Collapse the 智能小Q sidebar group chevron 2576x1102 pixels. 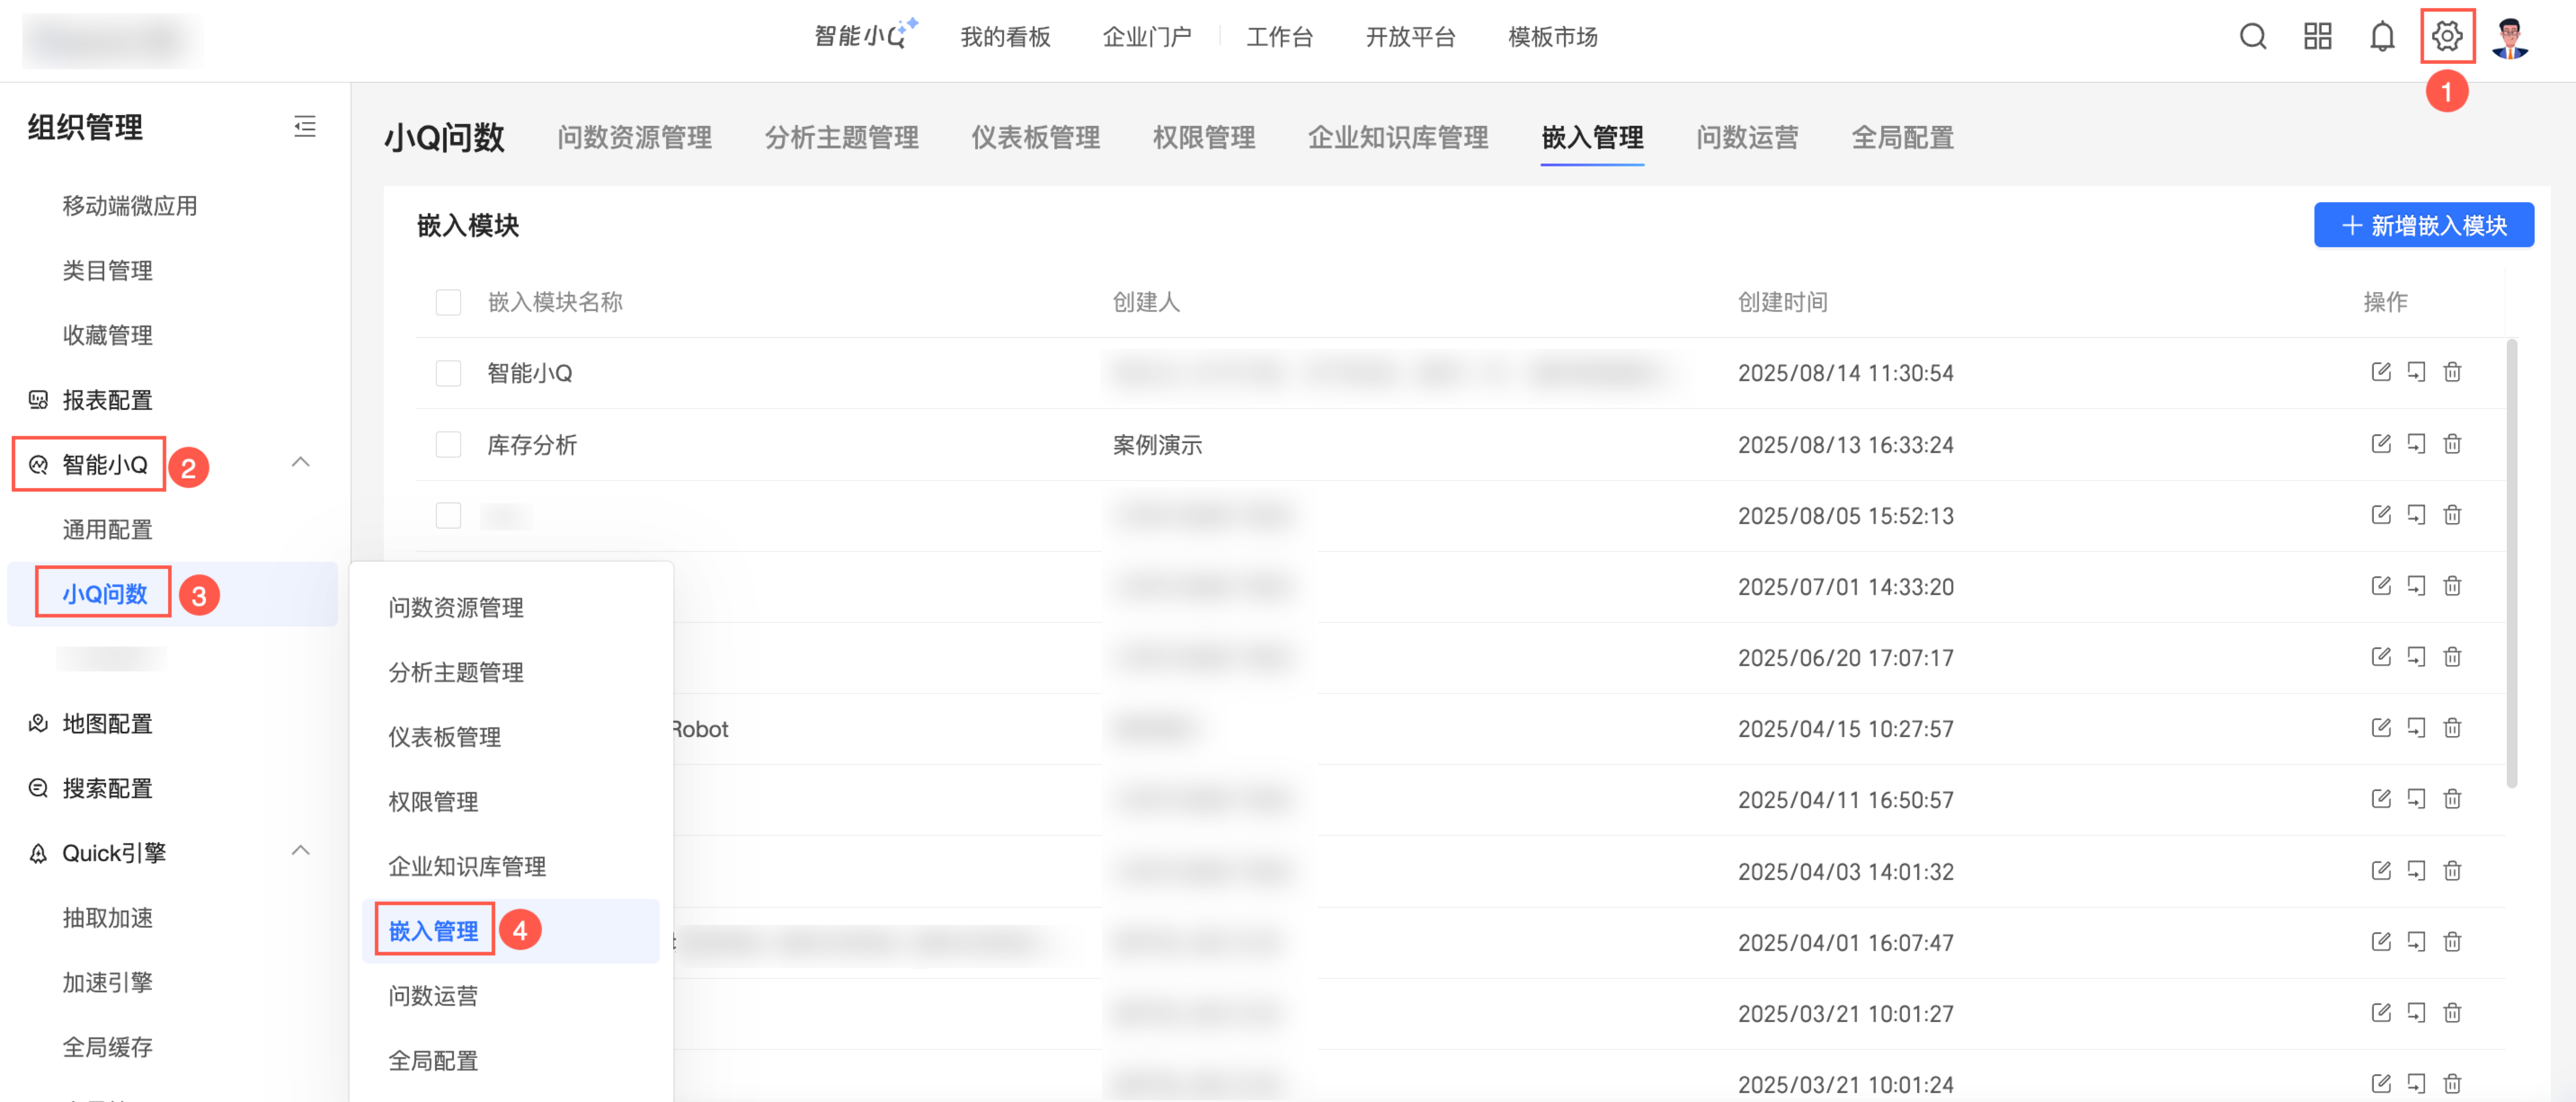click(x=300, y=462)
